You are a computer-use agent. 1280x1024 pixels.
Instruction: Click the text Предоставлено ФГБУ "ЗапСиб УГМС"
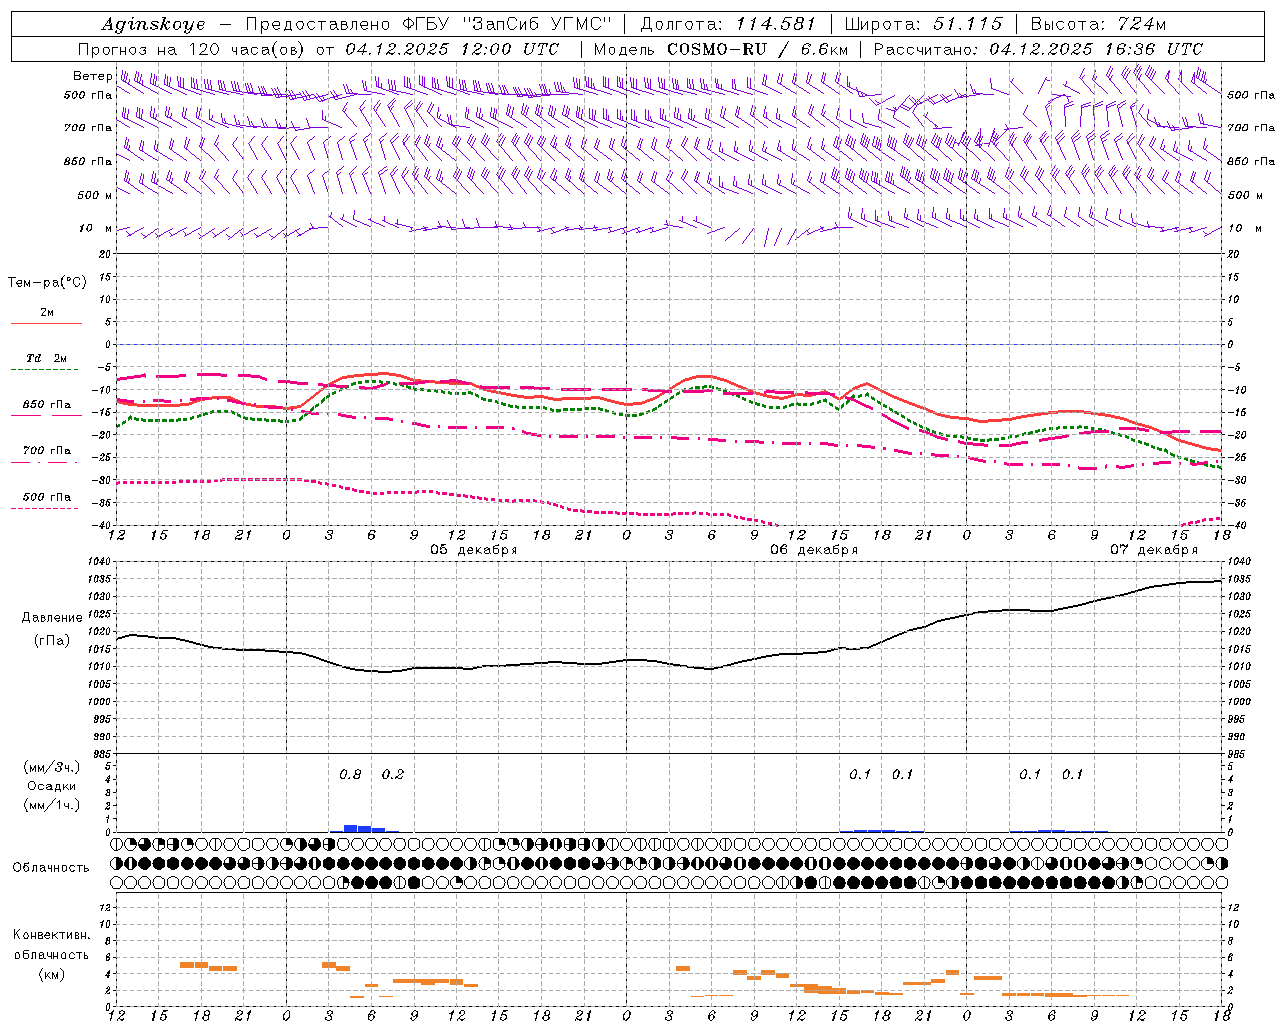[x=428, y=24]
